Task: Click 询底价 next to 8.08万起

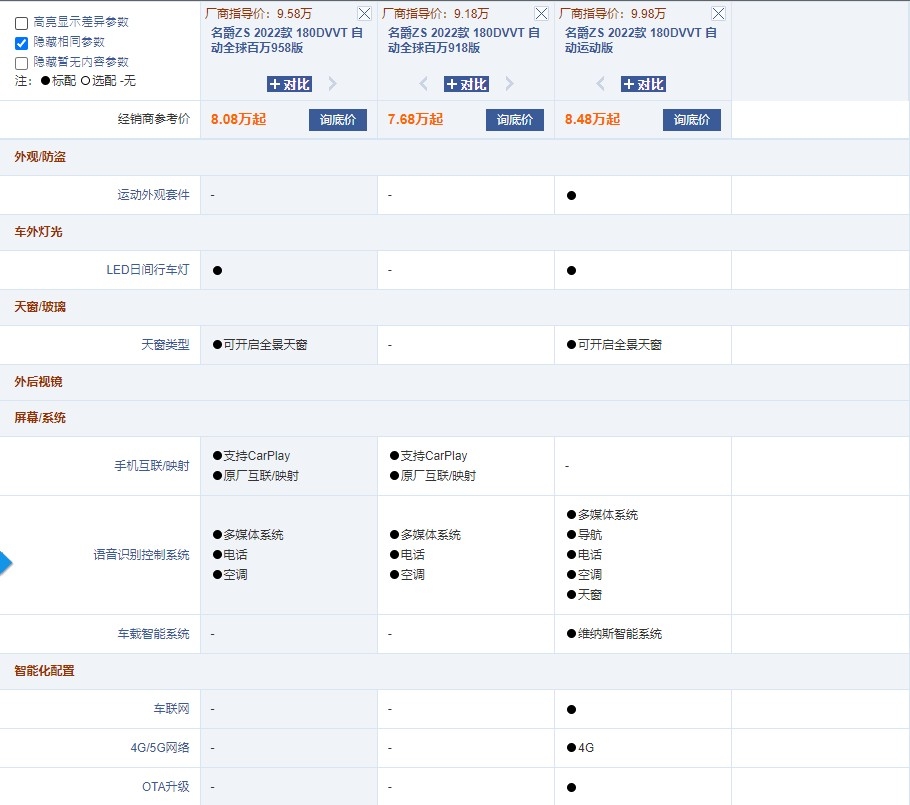Action: point(338,120)
